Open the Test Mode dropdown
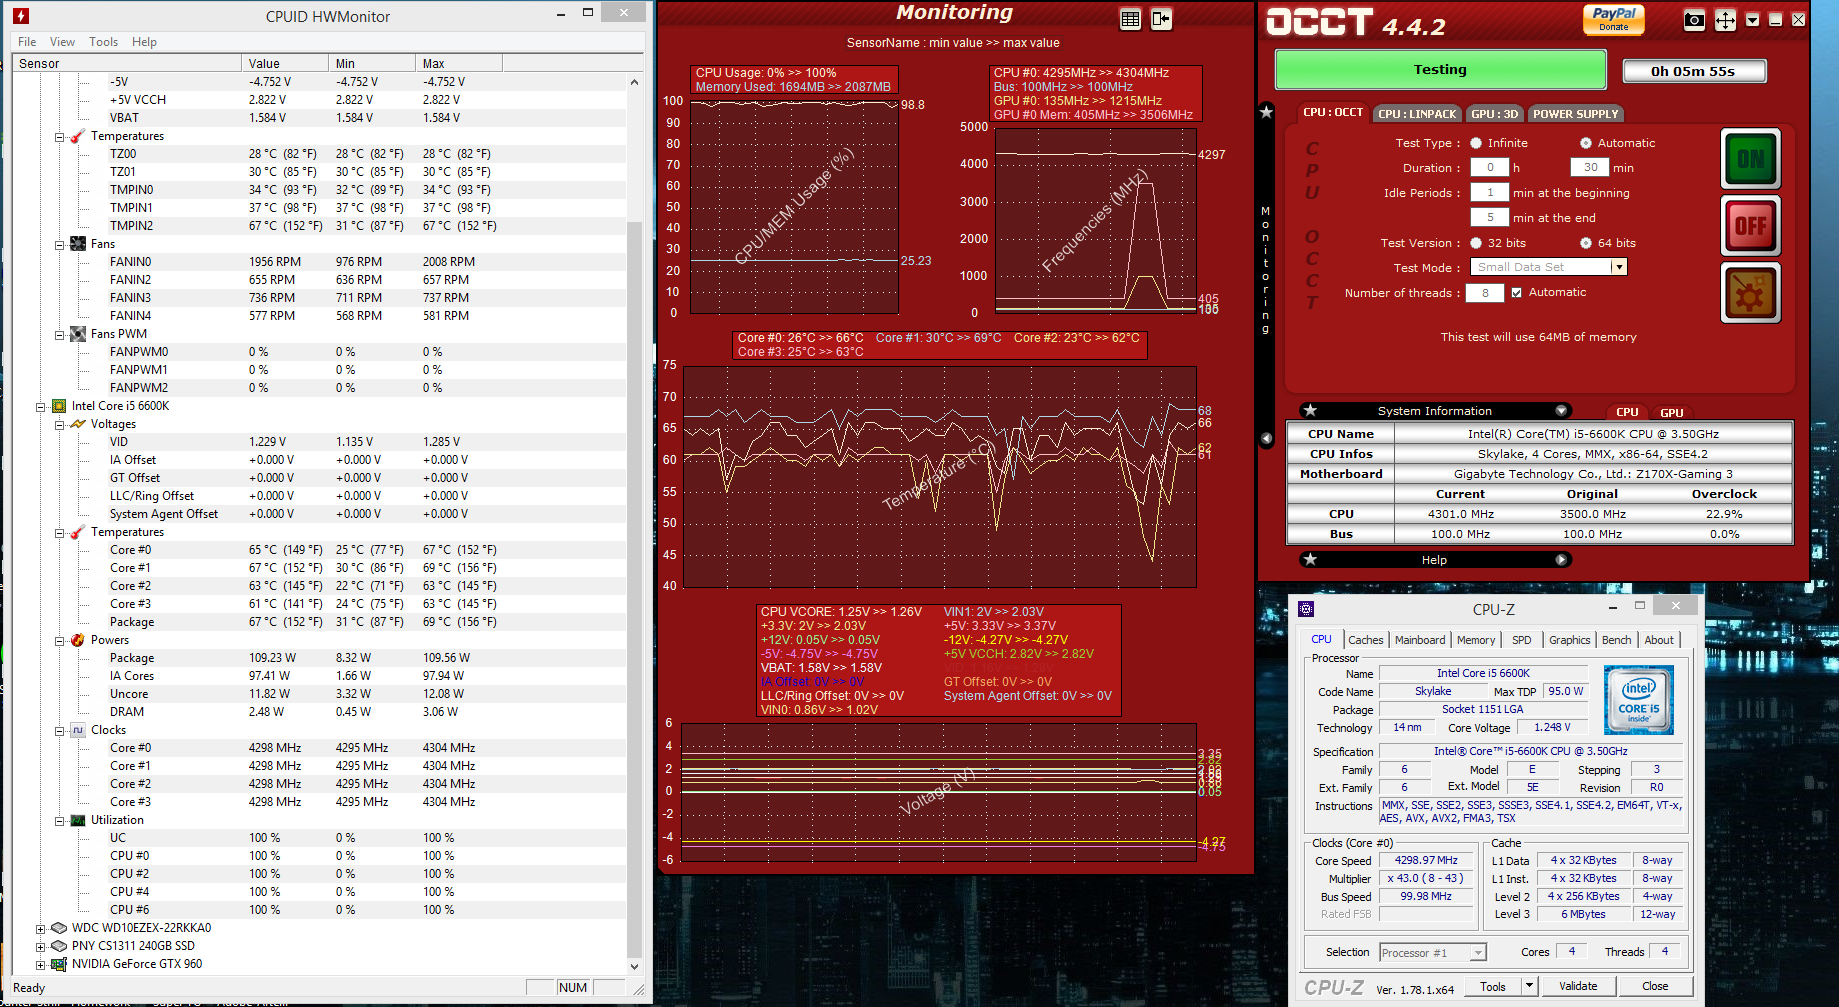Image resolution: width=1839 pixels, height=1007 pixels. coord(1619,267)
